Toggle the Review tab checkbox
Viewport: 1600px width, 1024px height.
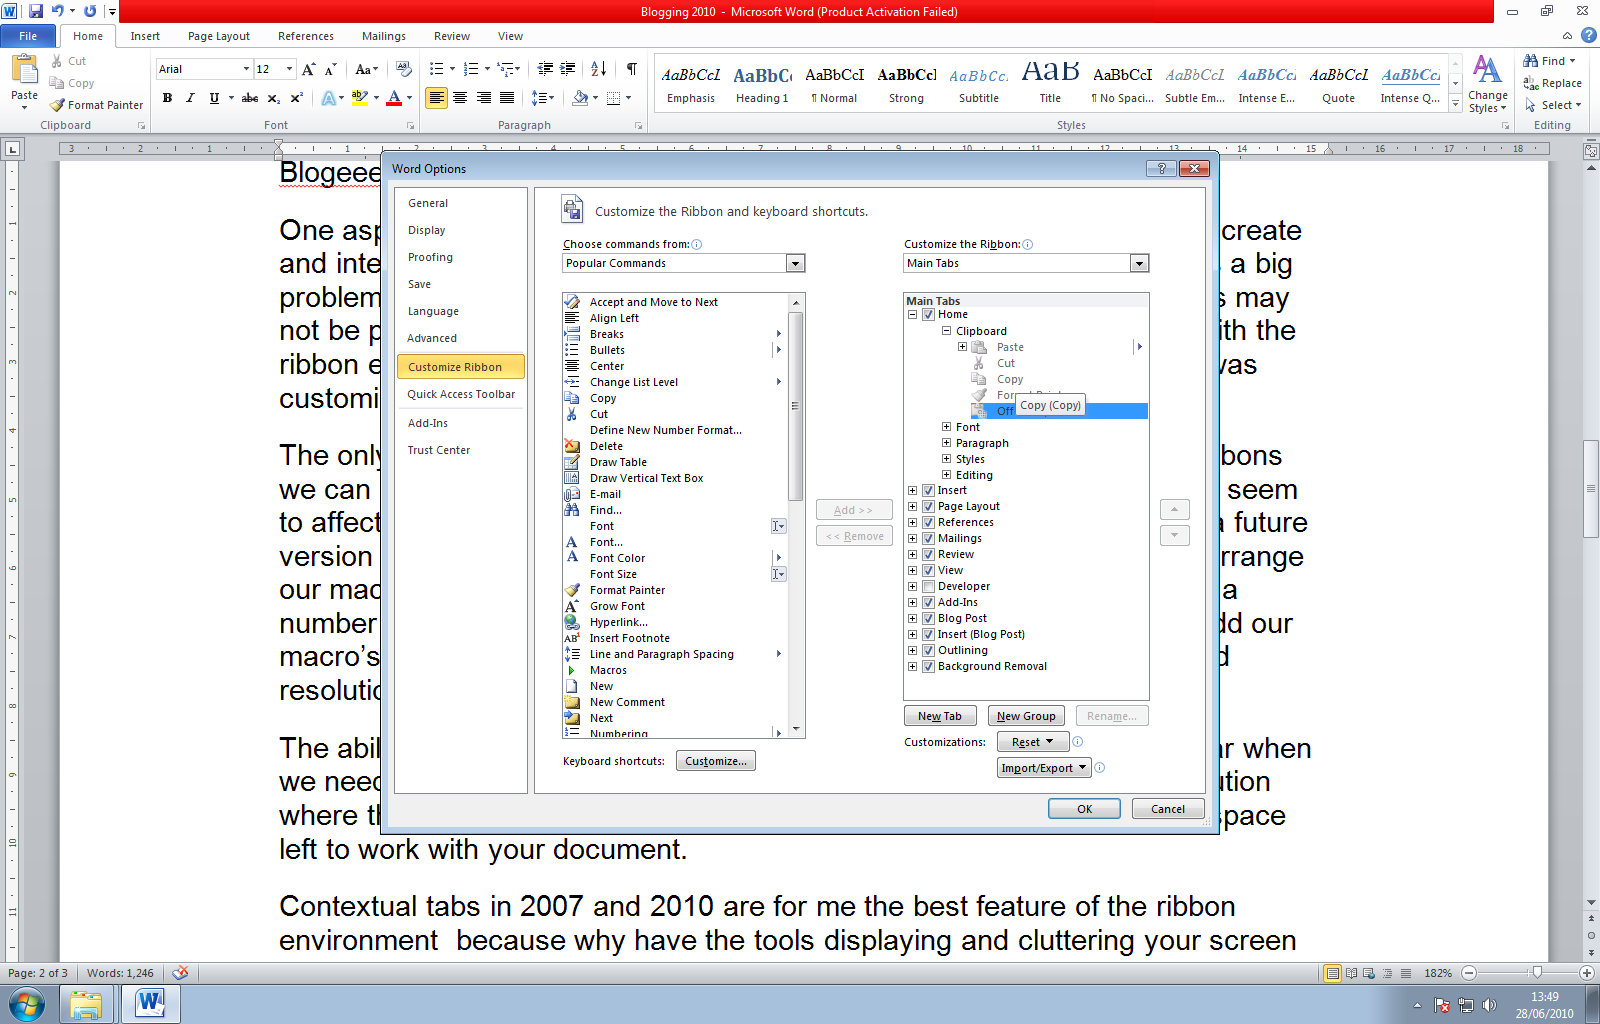(928, 554)
